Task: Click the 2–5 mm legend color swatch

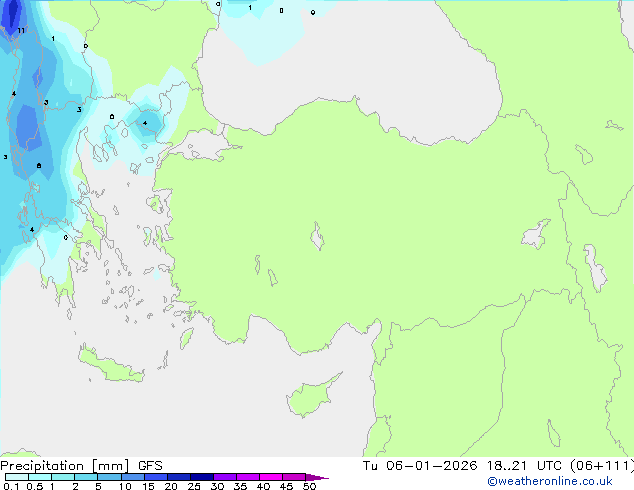Action: 86,477
